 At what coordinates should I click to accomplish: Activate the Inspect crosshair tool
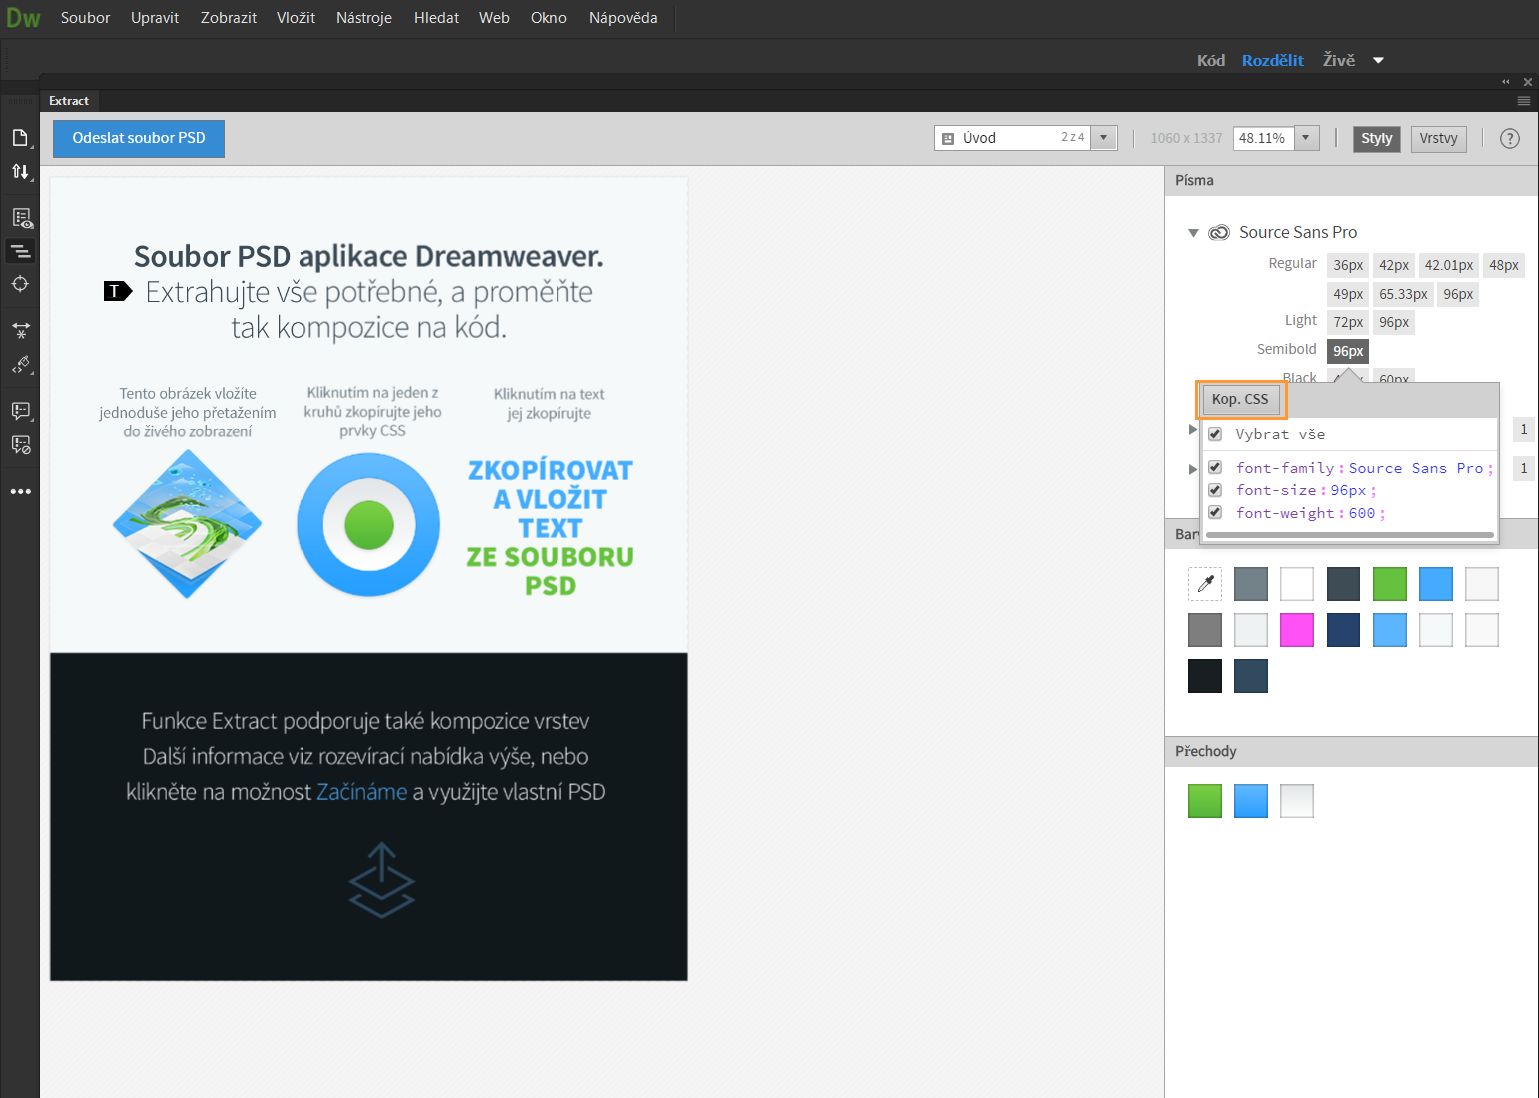(20, 284)
